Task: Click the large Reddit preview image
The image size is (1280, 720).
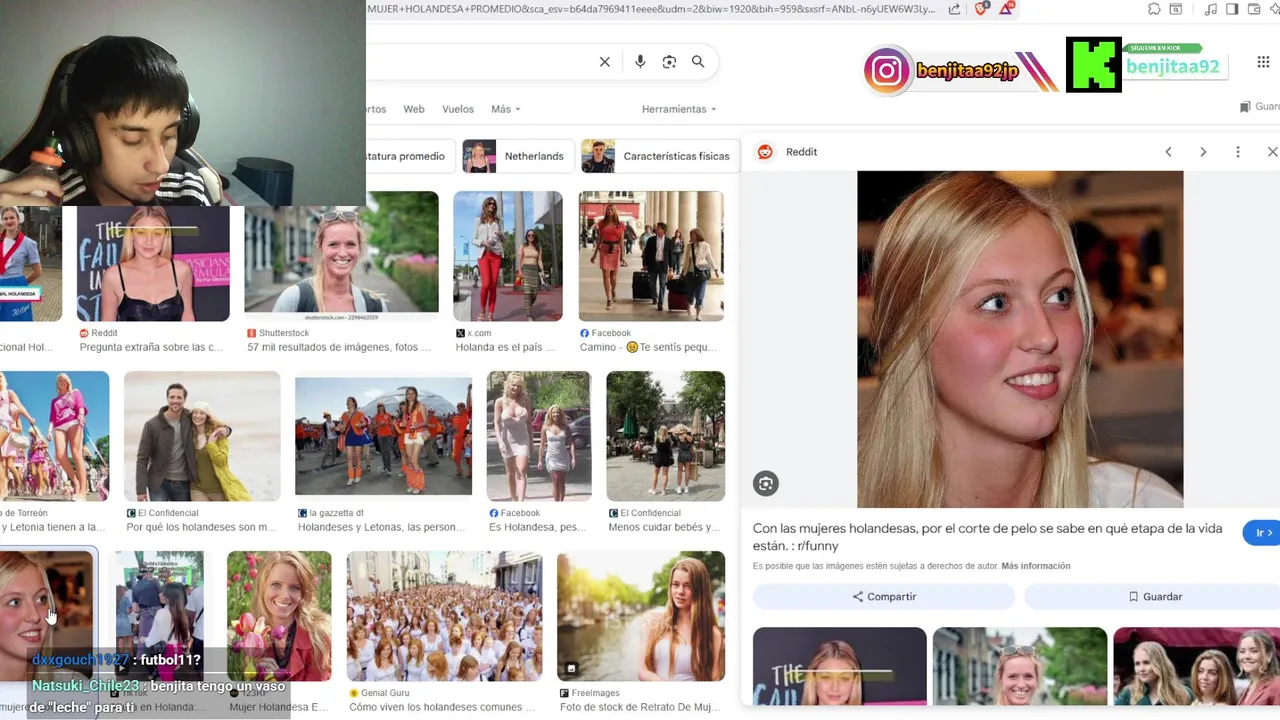Action: coord(1020,339)
